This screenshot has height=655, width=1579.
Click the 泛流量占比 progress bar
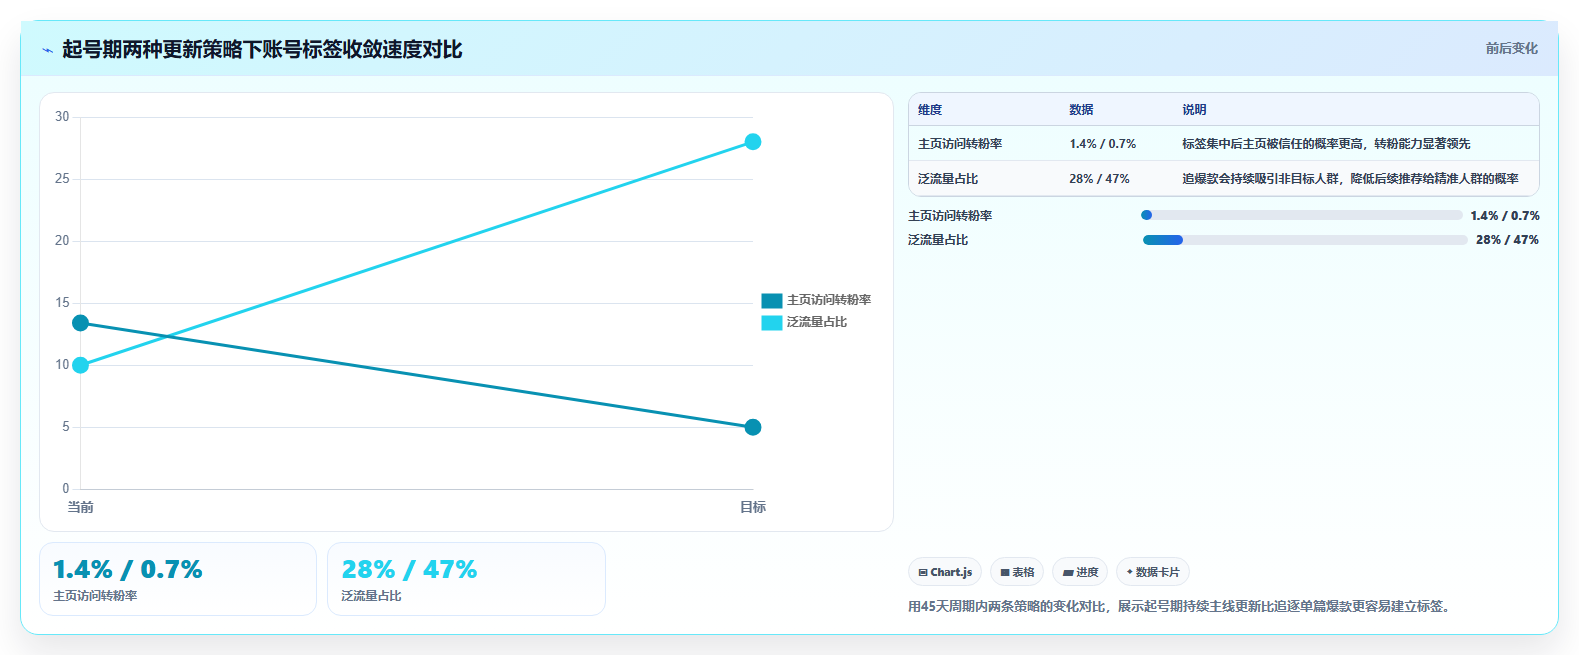(1305, 240)
